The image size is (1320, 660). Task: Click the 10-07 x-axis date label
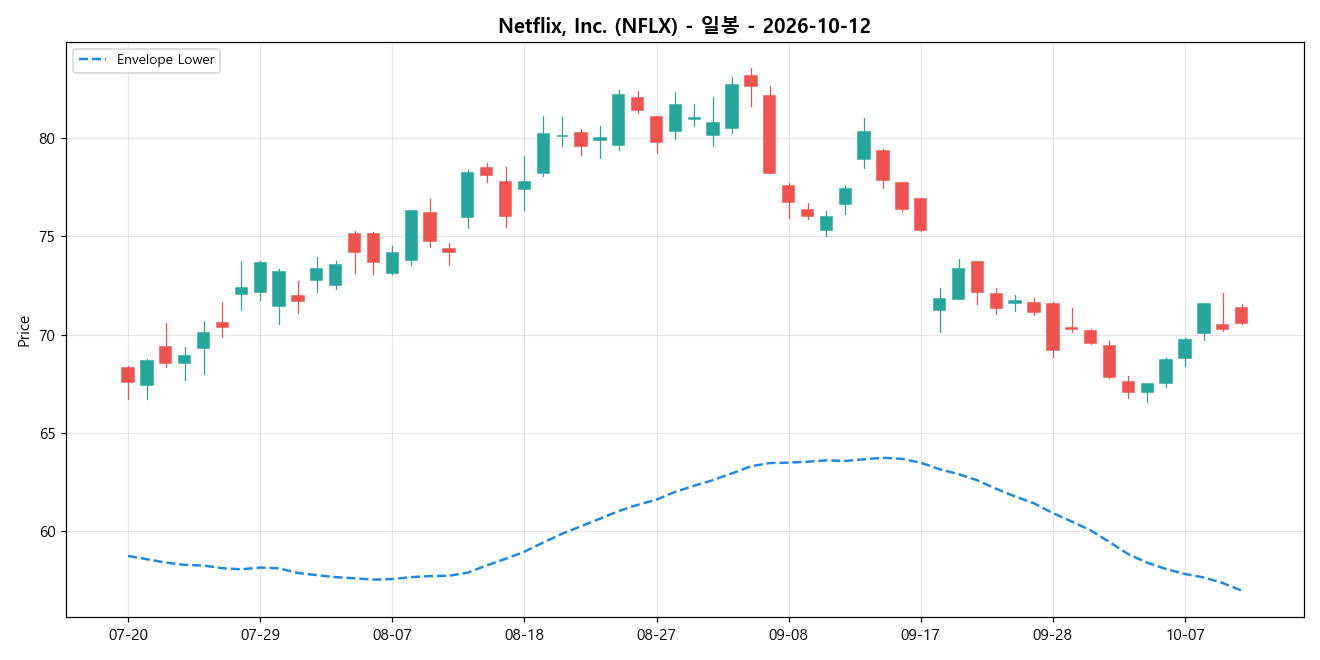[1184, 634]
